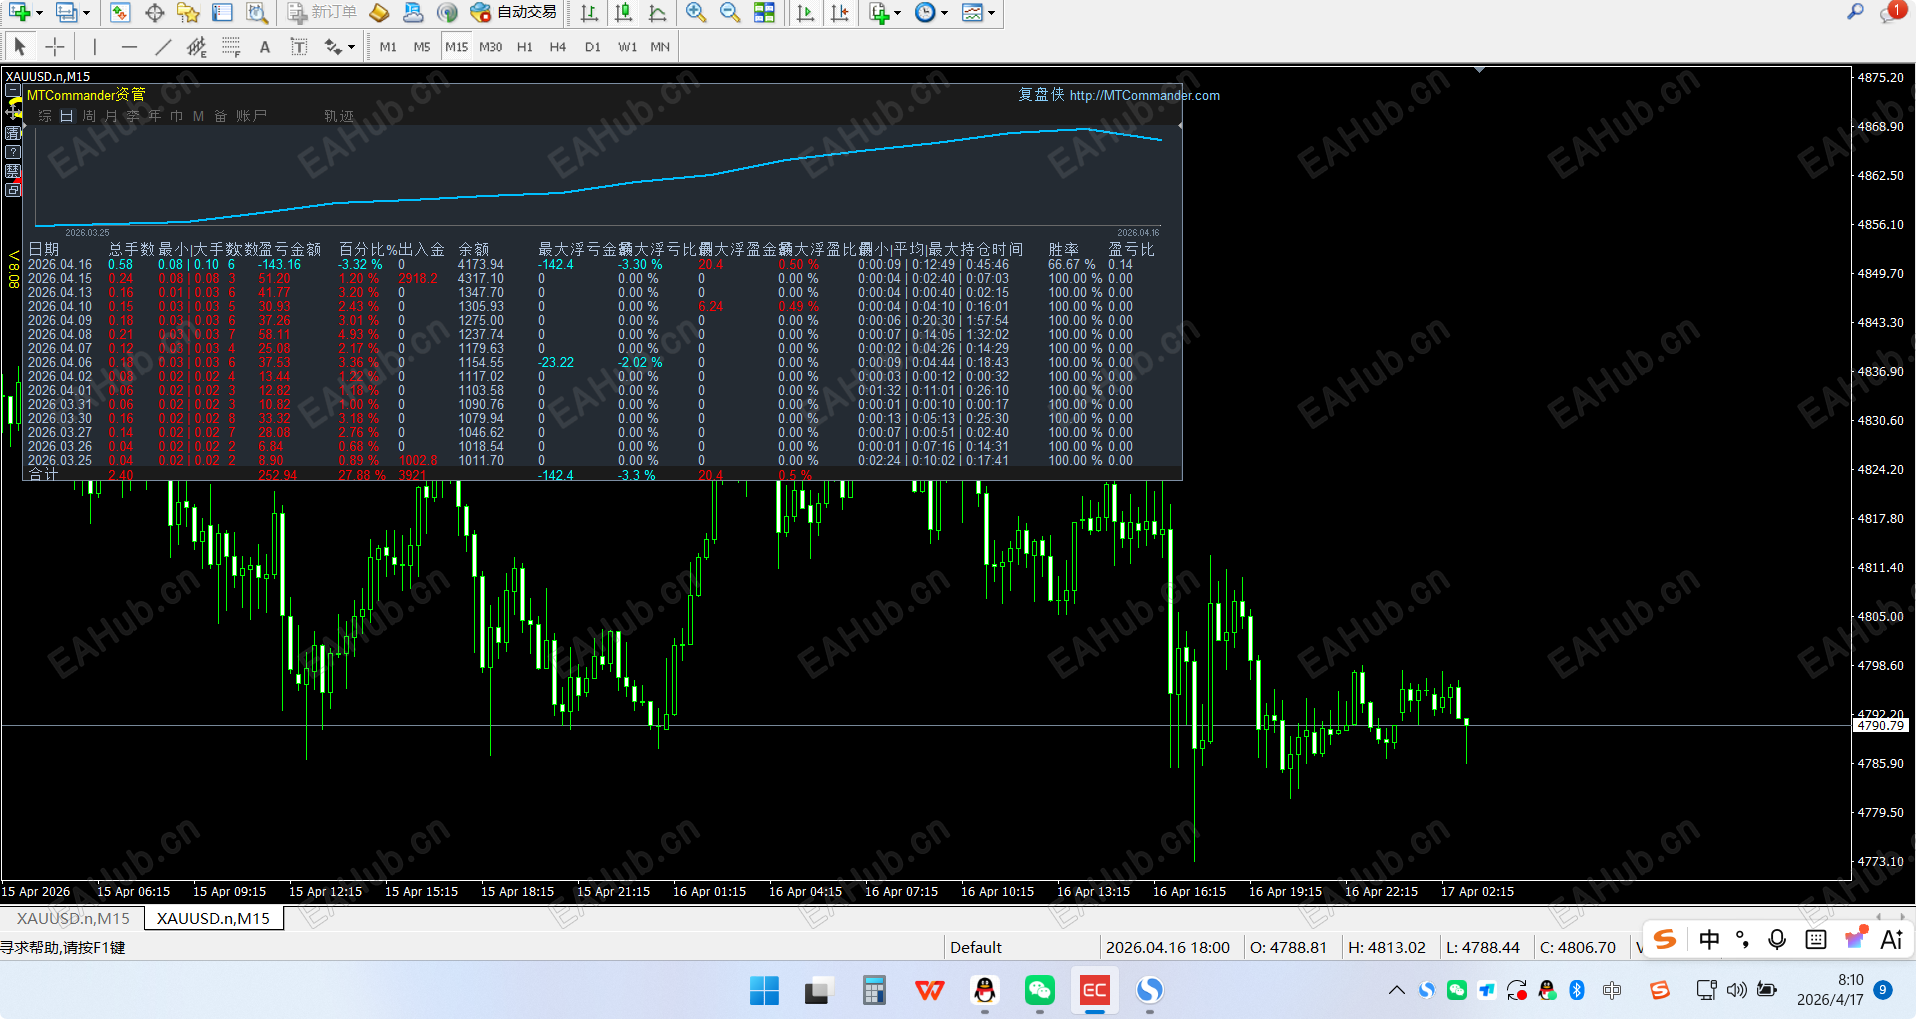Open the Navigator favorites folder icon
The width and height of the screenshot is (1916, 1019).
(188, 12)
